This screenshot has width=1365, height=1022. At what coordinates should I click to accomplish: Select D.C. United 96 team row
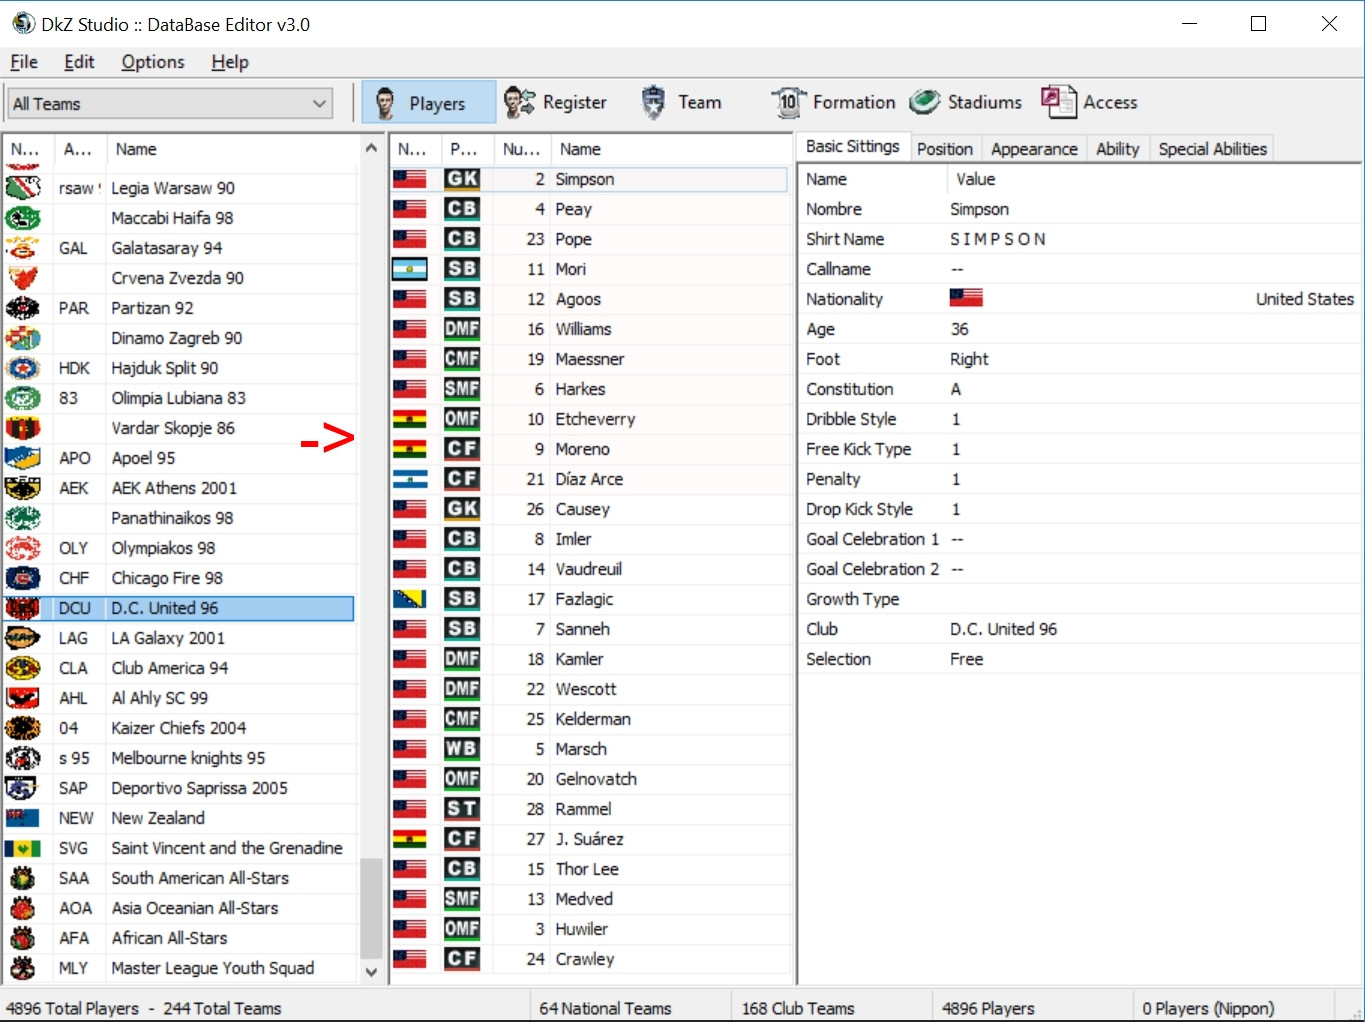[179, 608]
